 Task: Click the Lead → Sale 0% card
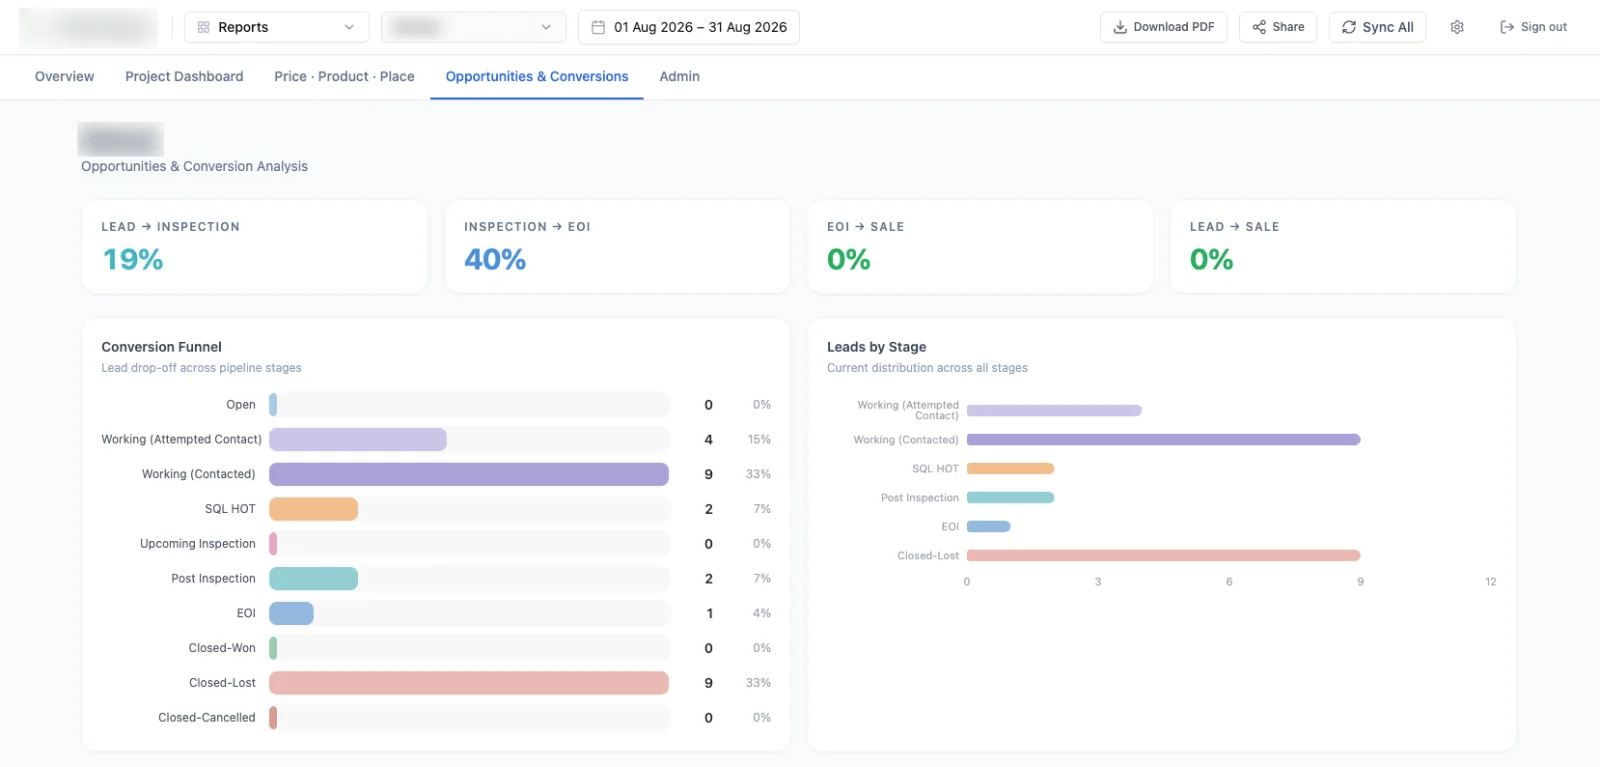pos(1343,247)
